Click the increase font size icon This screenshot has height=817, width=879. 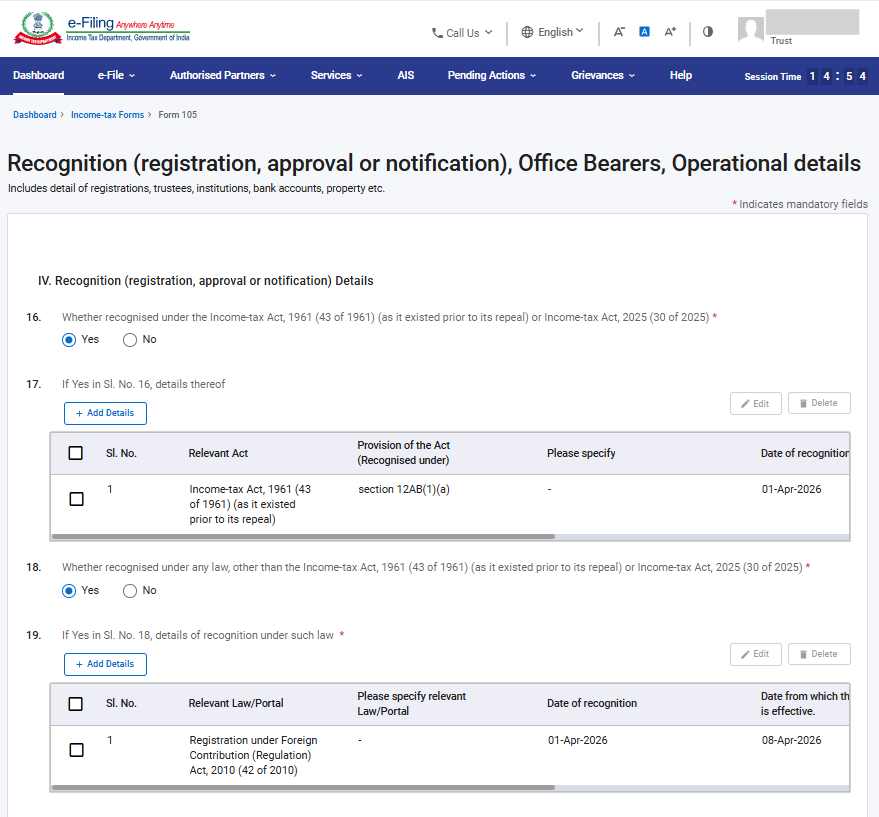[x=671, y=32]
